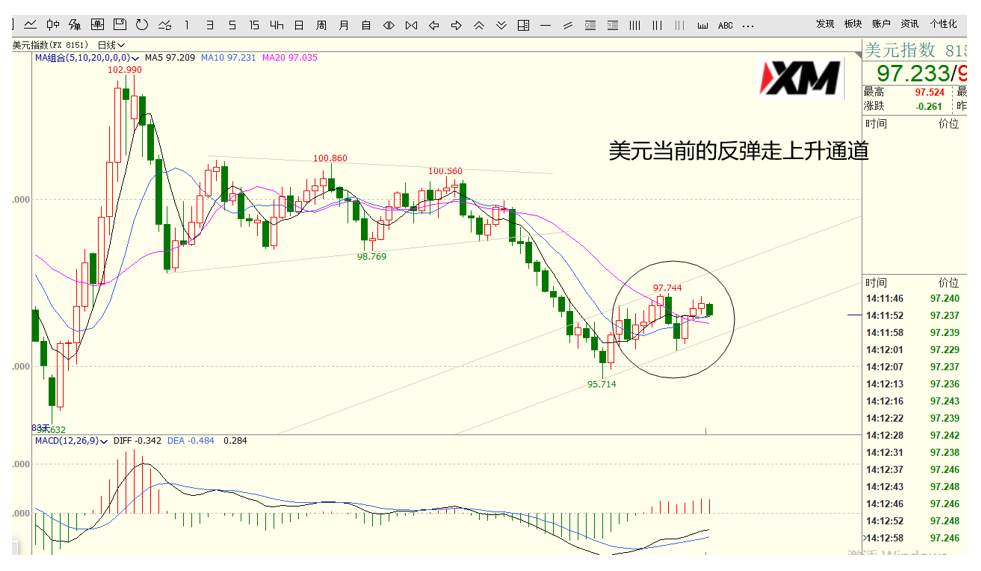Click the 14:12:58 tick row
The height and width of the screenshot is (571, 981).
point(912,538)
